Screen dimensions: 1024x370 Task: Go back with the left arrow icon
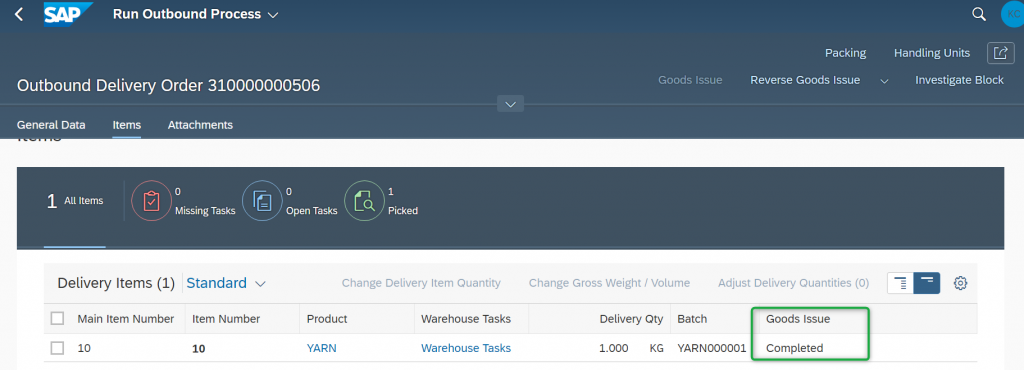point(19,14)
